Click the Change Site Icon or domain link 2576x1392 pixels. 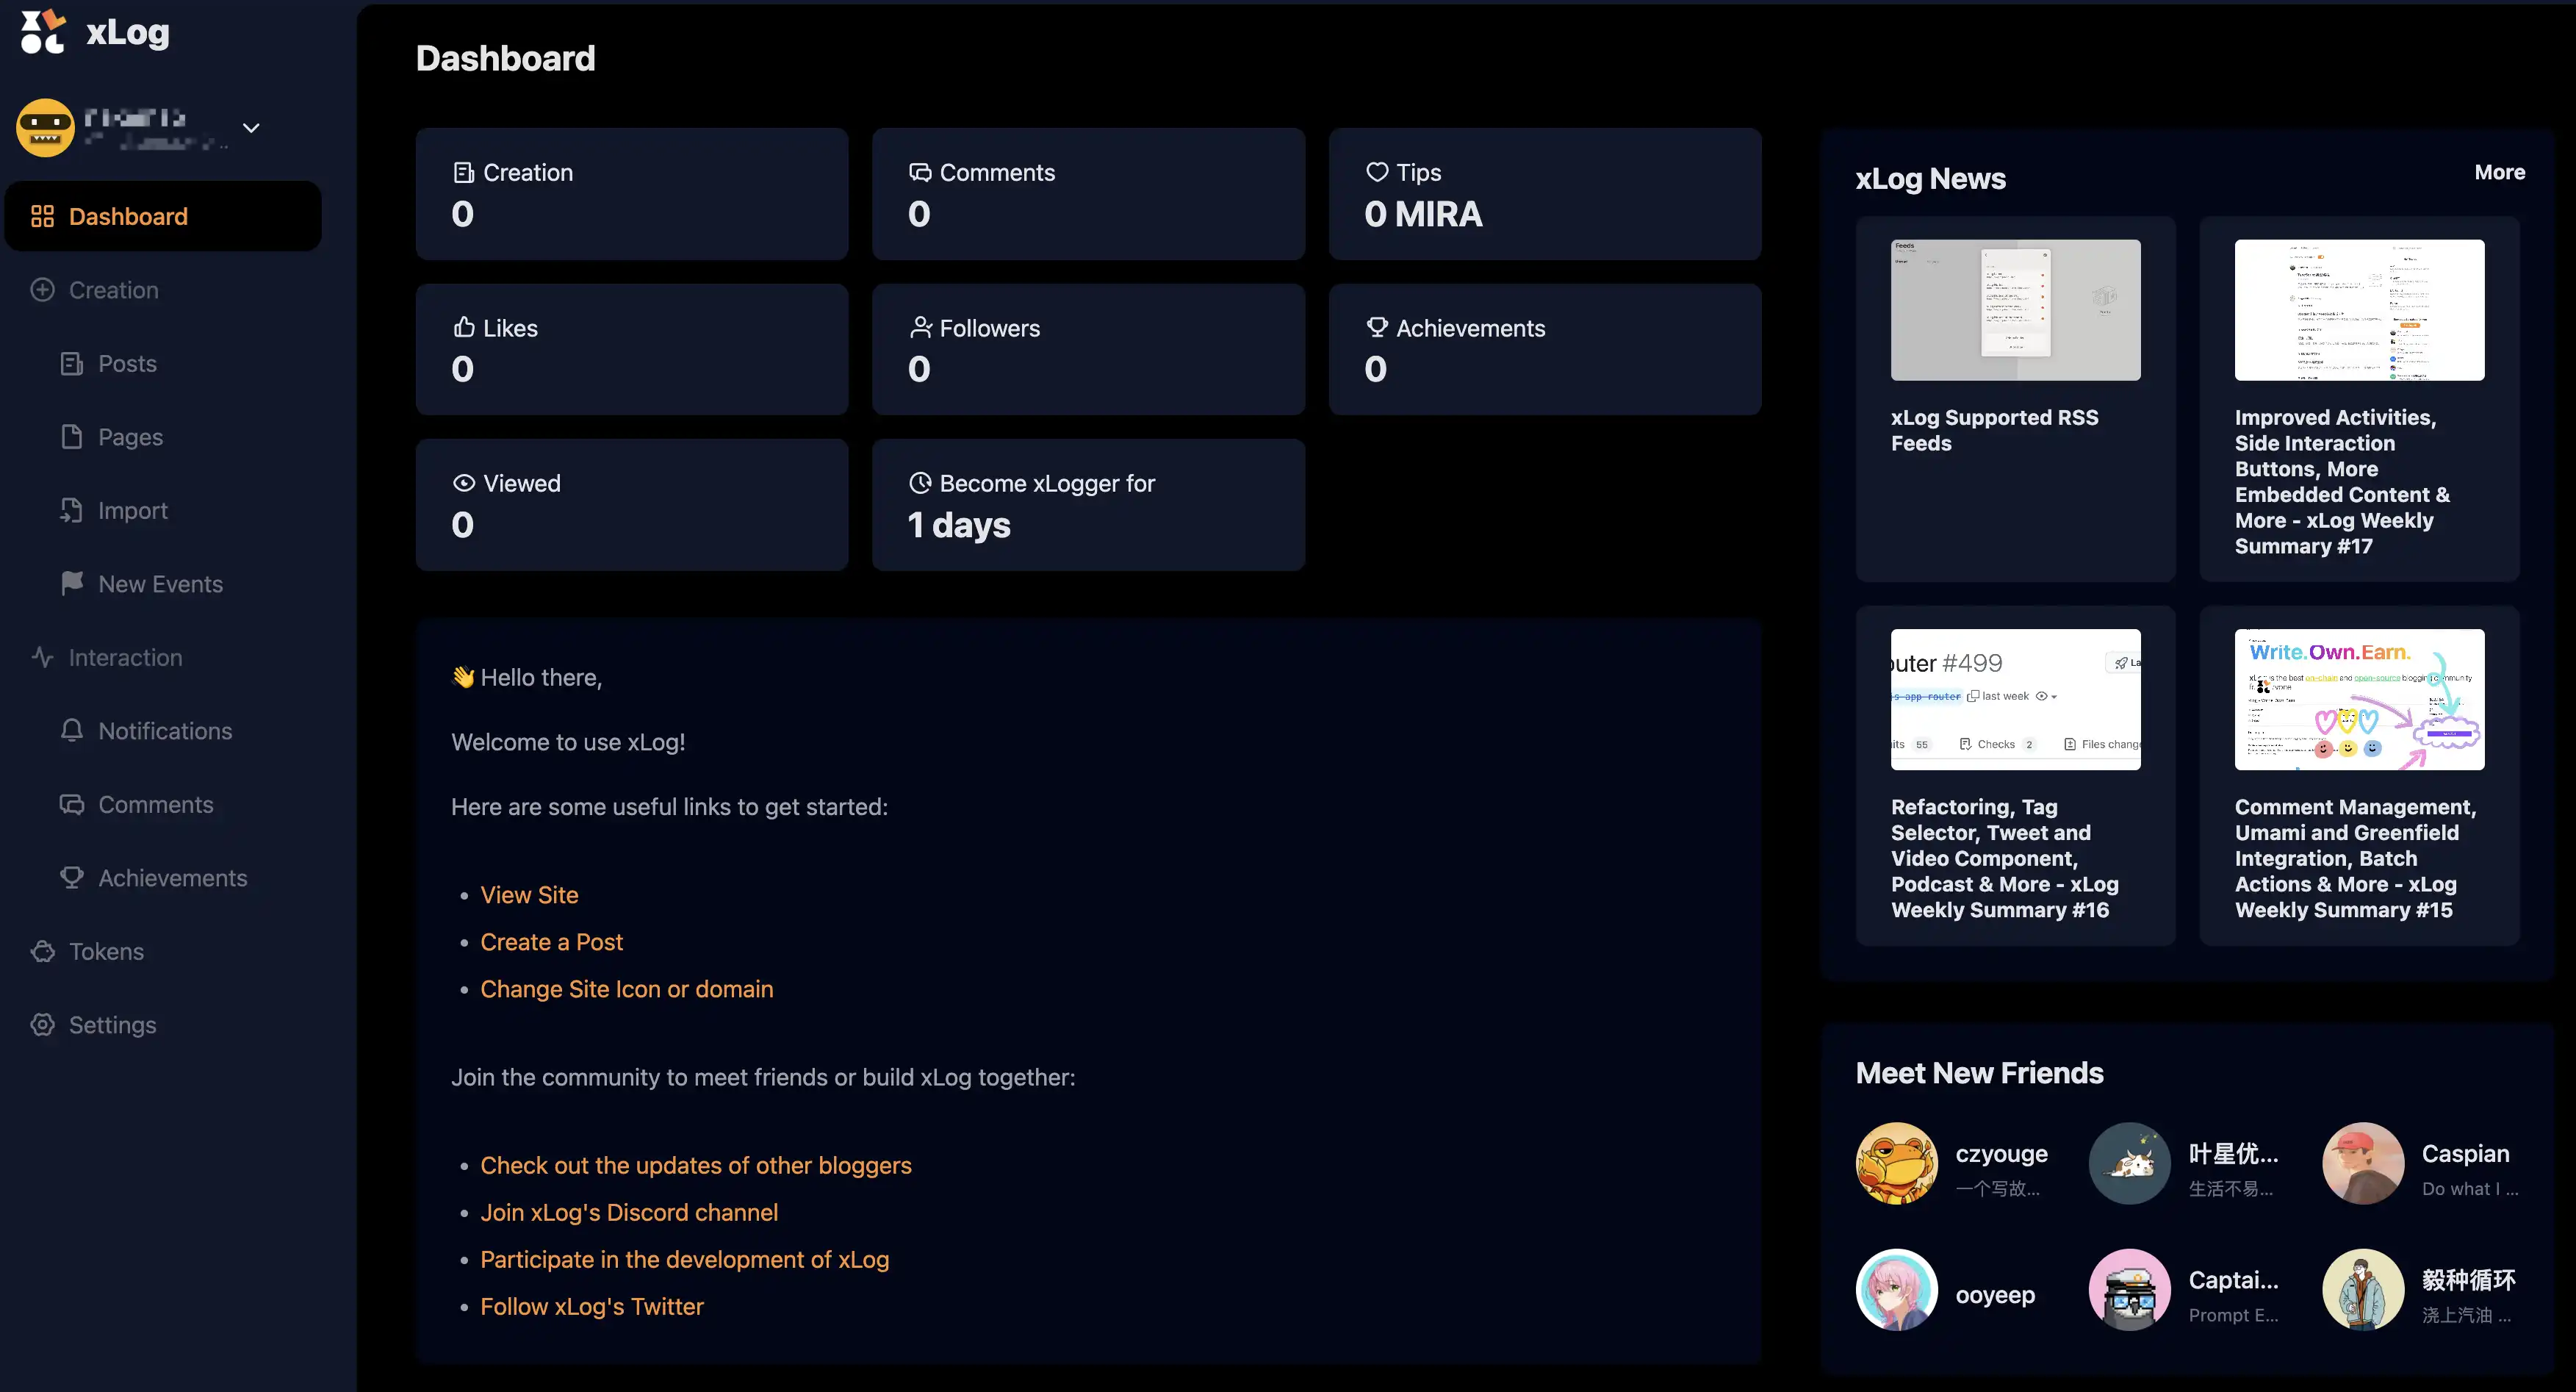(627, 989)
